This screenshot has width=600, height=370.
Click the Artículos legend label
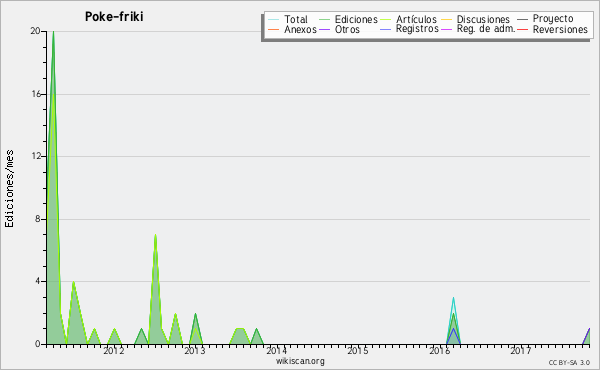pyautogui.click(x=416, y=19)
